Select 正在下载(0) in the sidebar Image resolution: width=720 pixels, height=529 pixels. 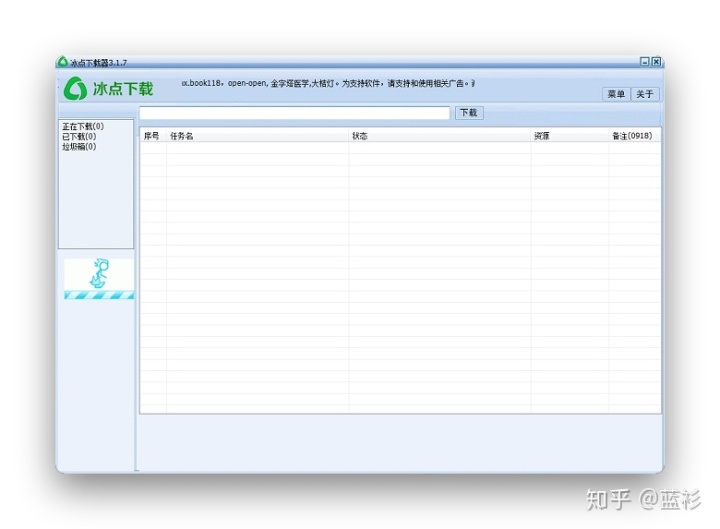(83, 126)
